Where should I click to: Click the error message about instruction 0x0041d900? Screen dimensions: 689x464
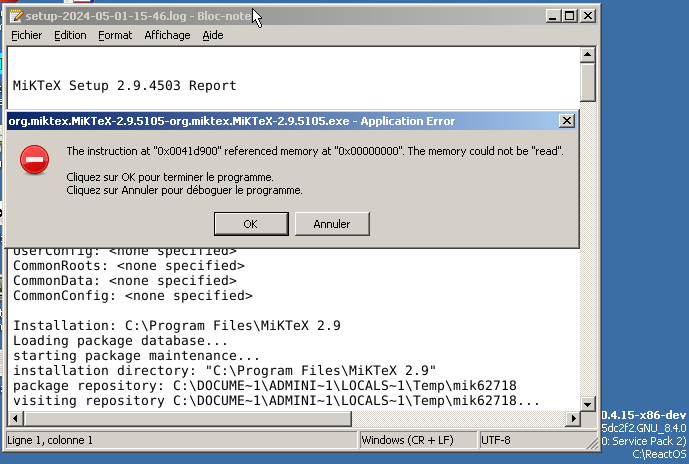point(315,151)
